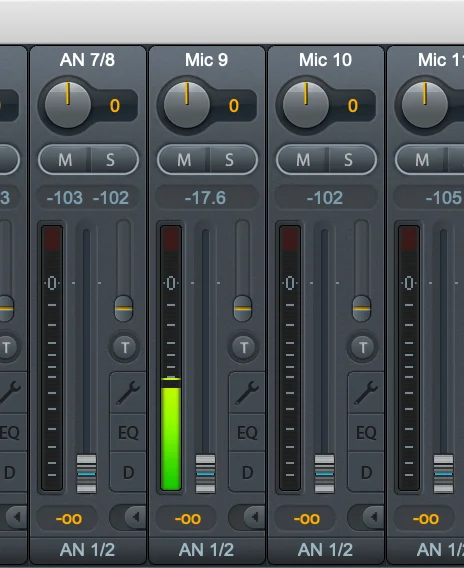Toggle the T trim button on AN 7/8

click(125, 347)
